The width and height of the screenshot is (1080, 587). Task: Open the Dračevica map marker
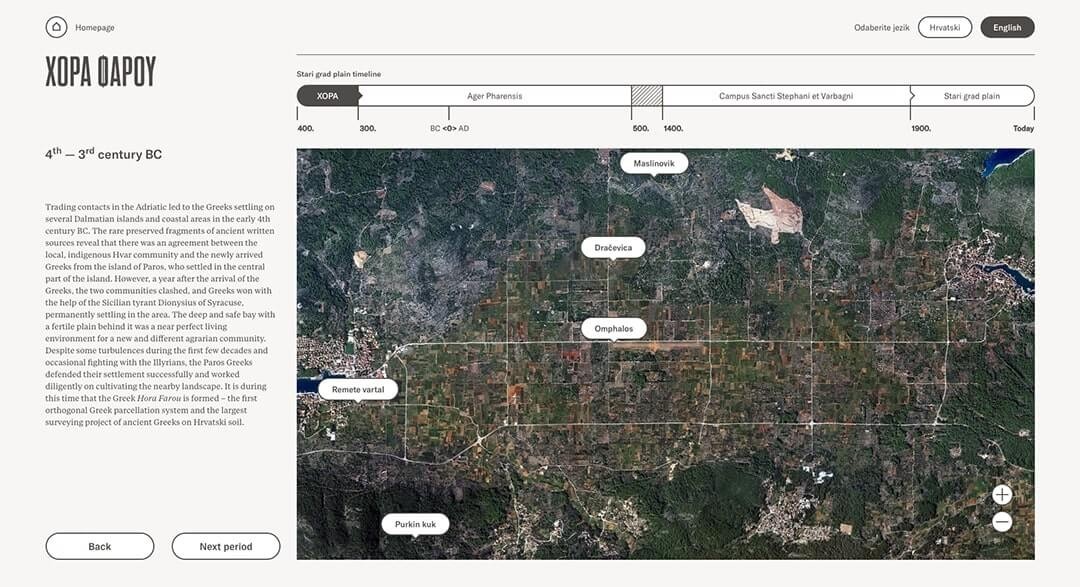point(613,247)
